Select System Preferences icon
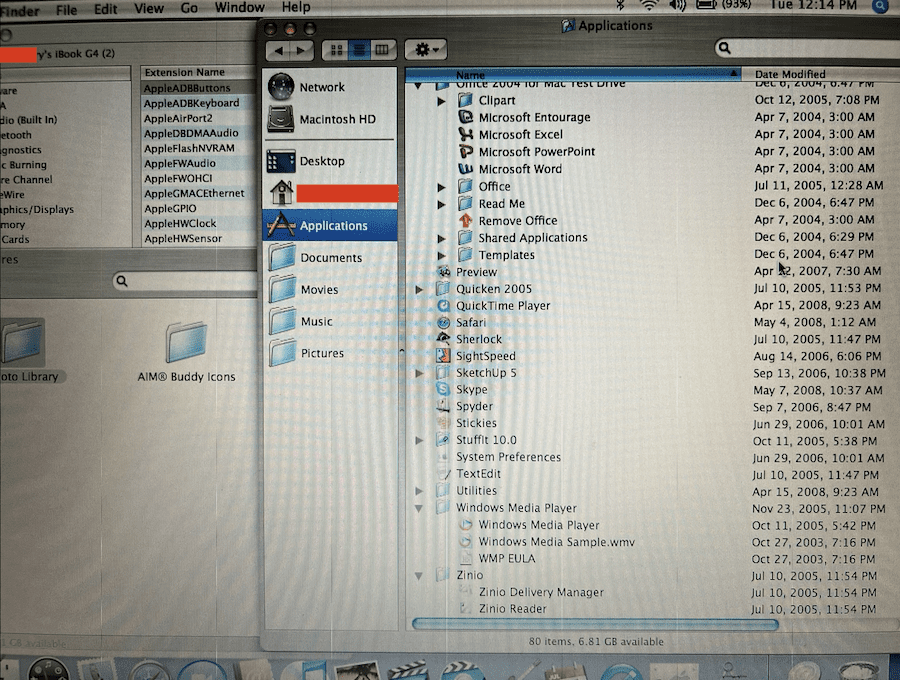This screenshot has width=900, height=680. point(443,457)
